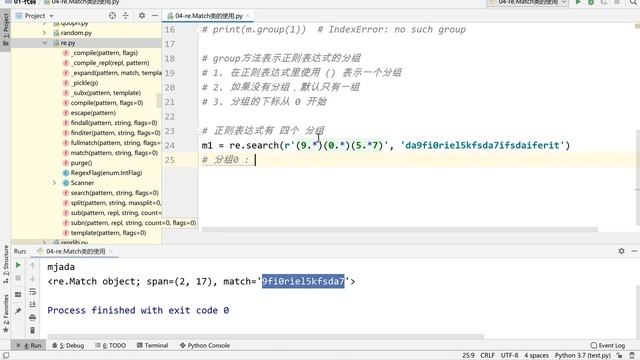Image resolution: width=640 pixels, height=360 pixels.
Task: Click the pin tab icon in Run panel
Action: click(18, 311)
